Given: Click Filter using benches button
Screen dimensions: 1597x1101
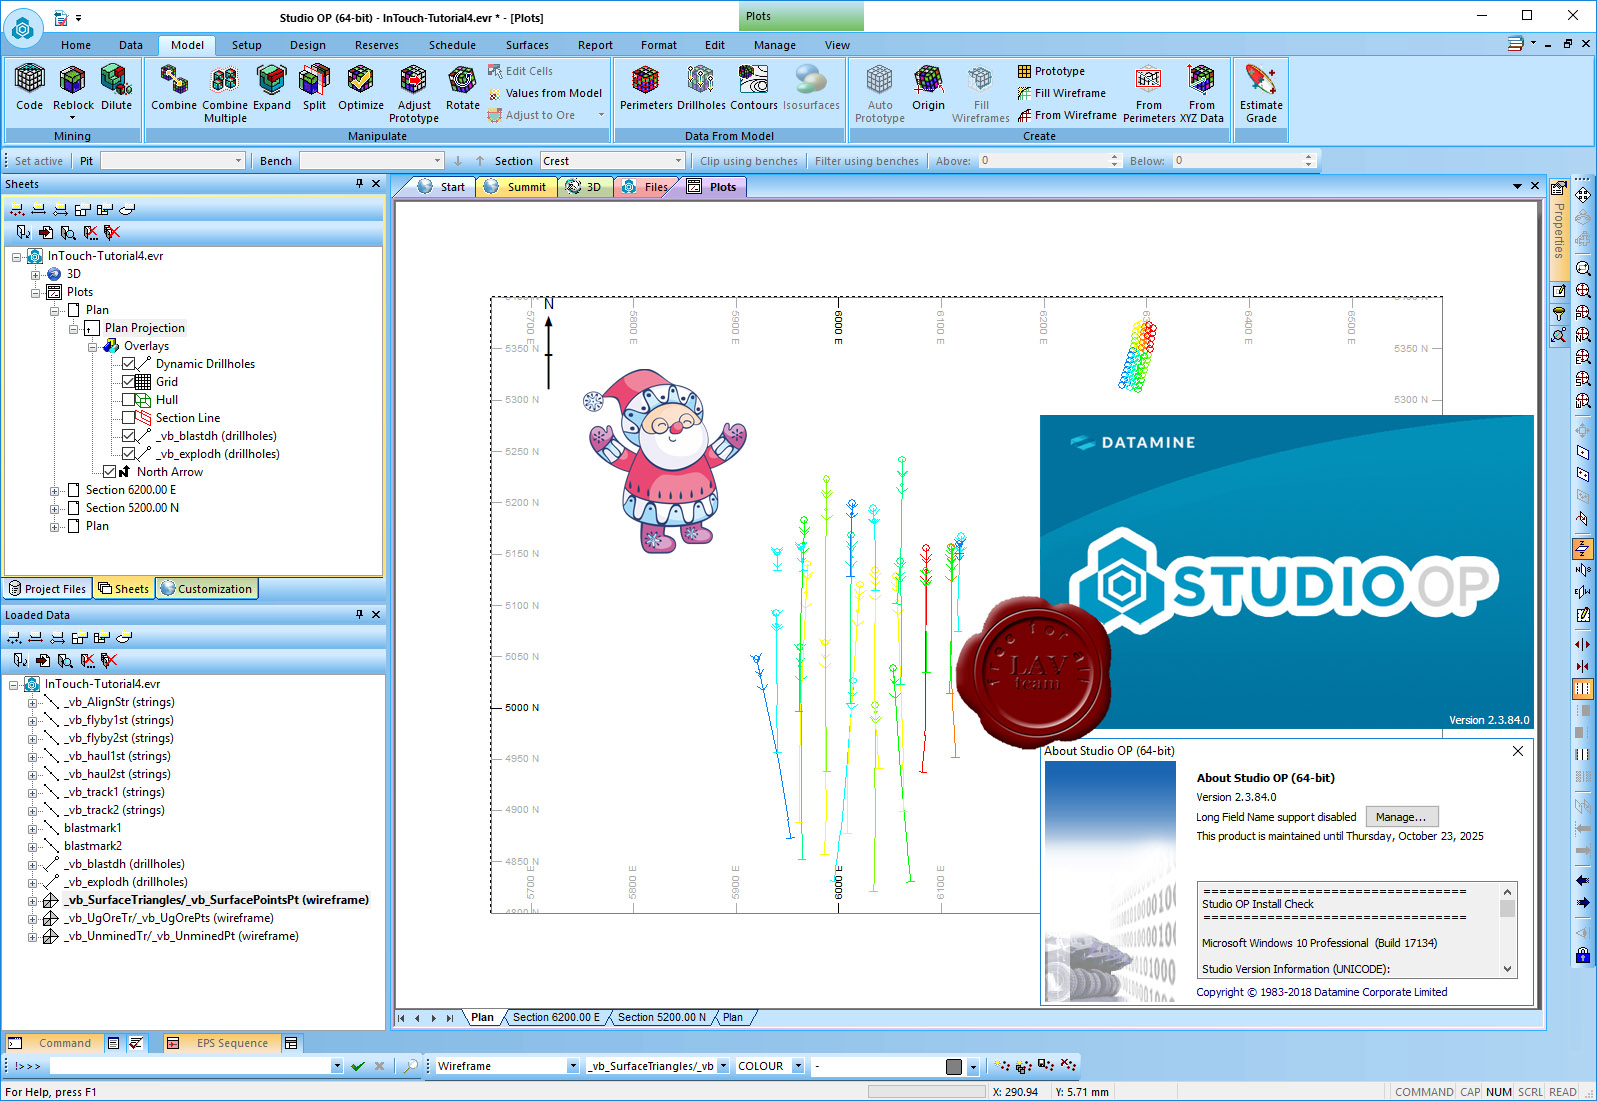Looking at the screenshot, I should pyautogui.click(x=866, y=161).
